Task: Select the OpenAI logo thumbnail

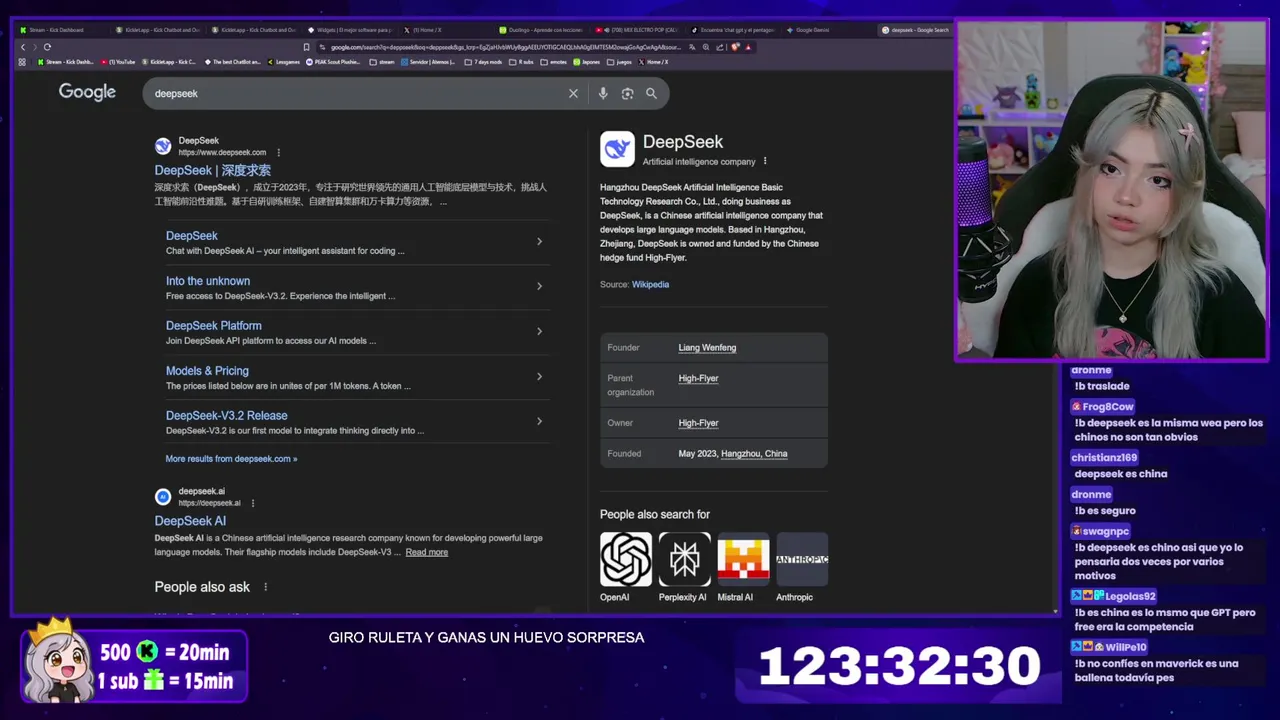Action: [626, 559]
